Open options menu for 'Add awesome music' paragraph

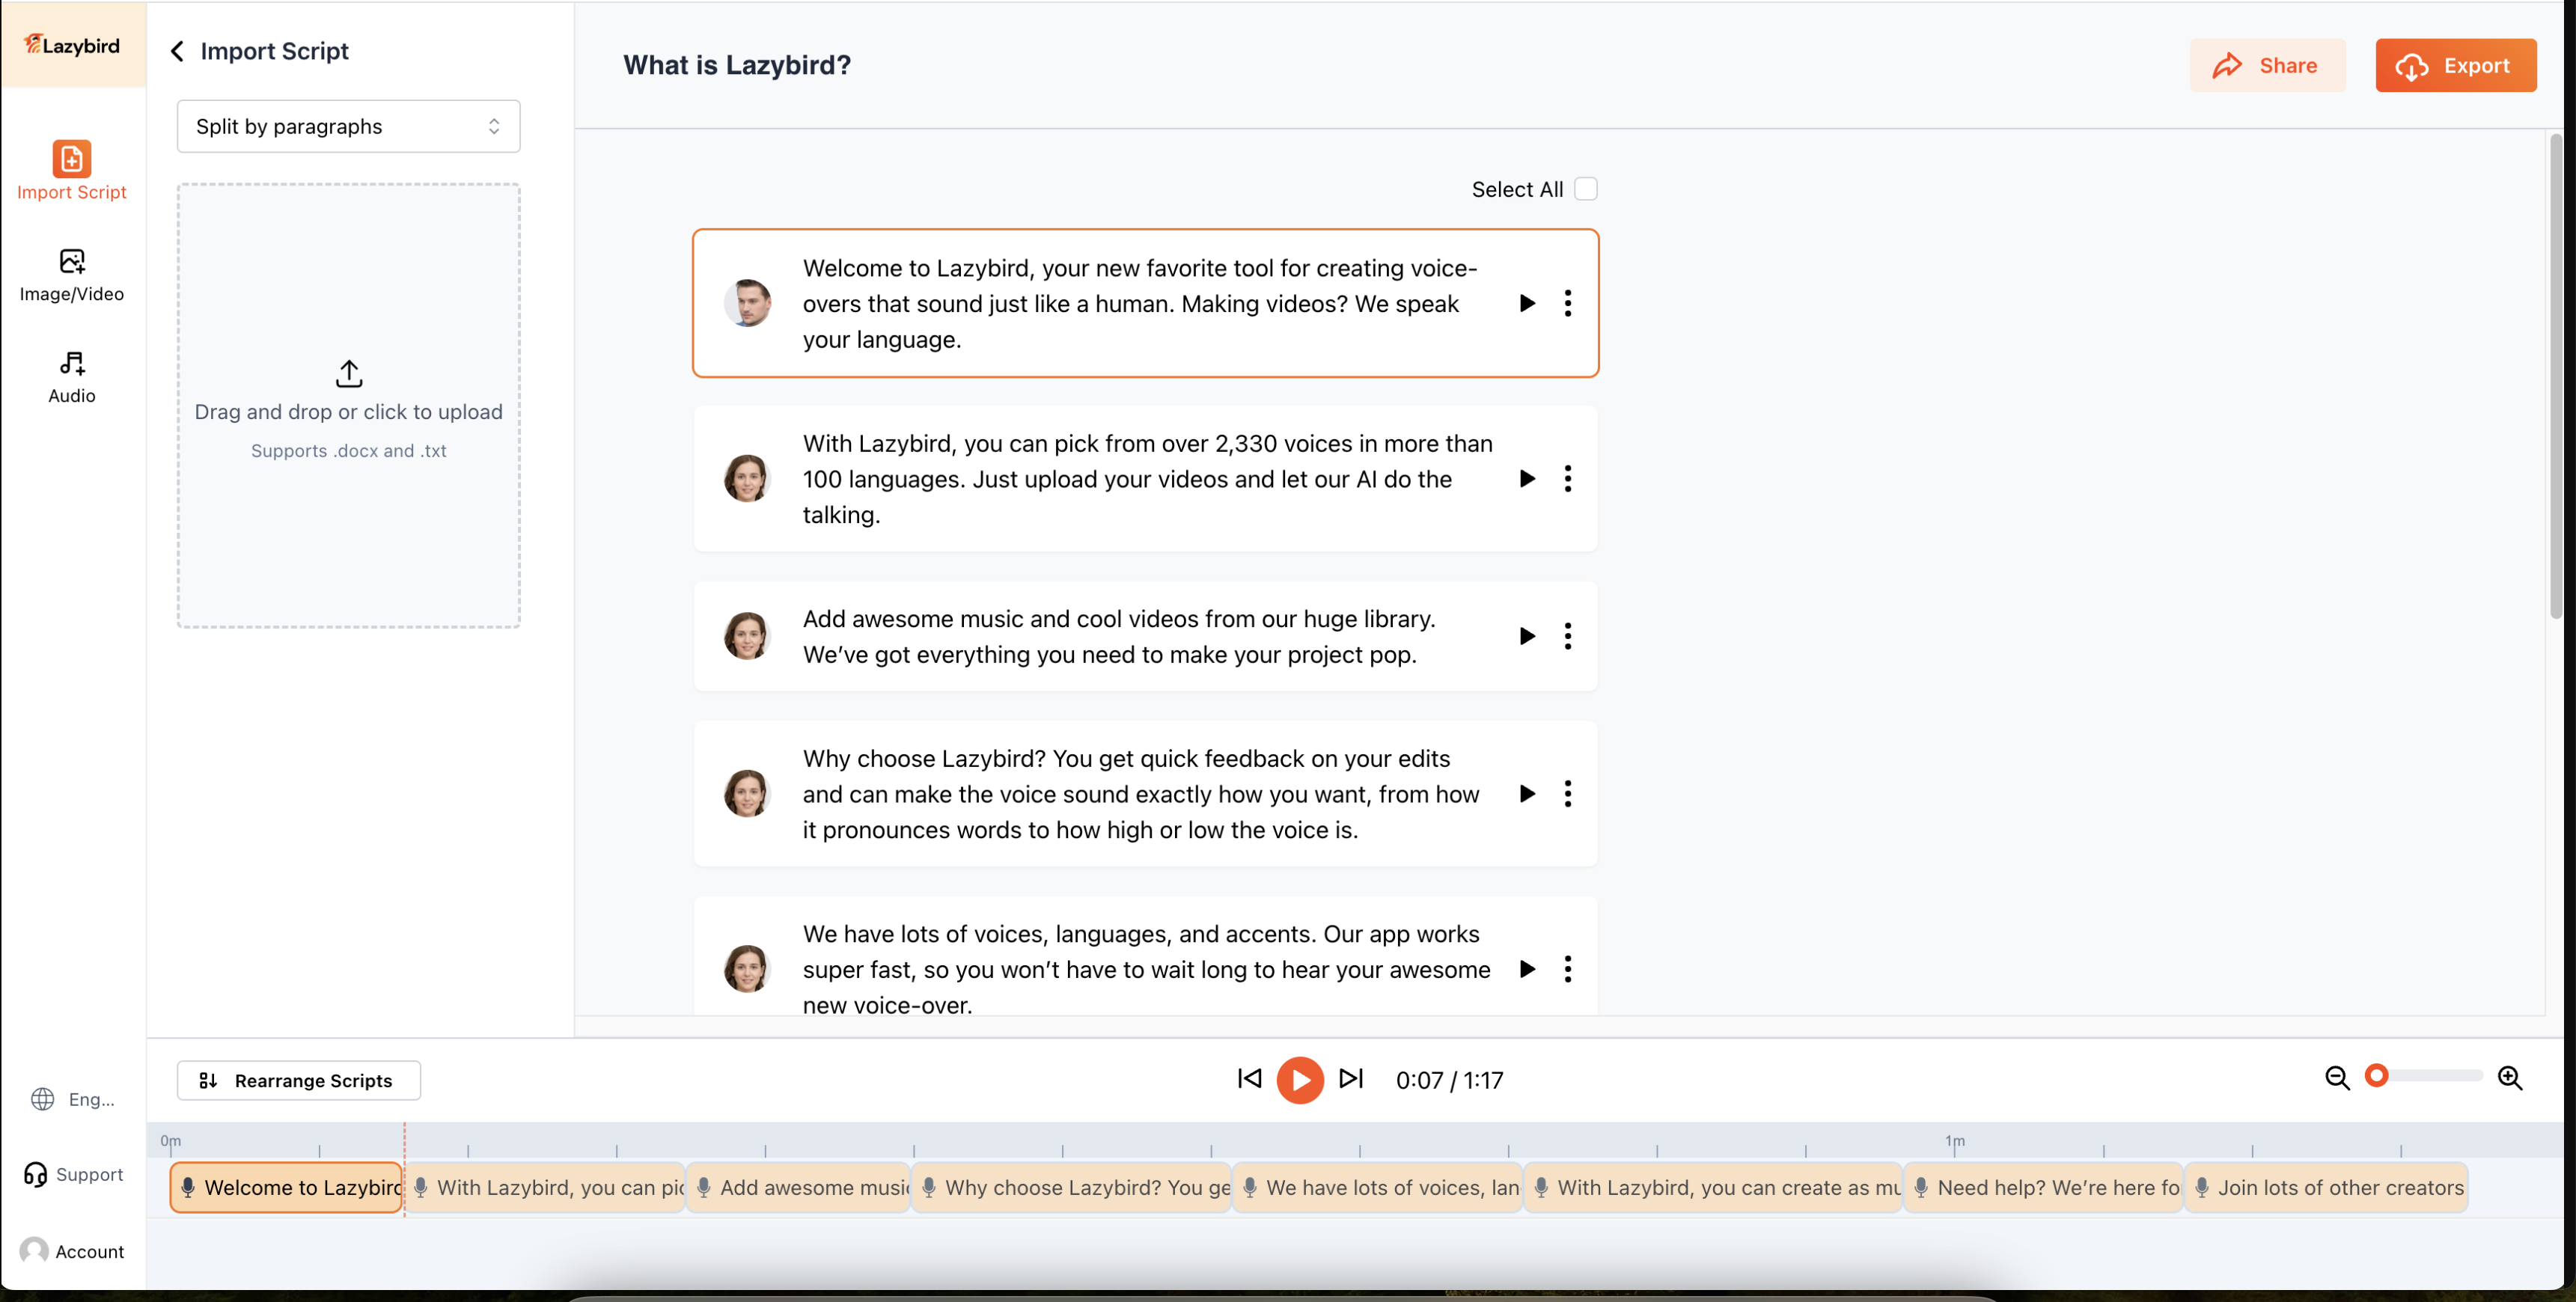pos(1567,636)
